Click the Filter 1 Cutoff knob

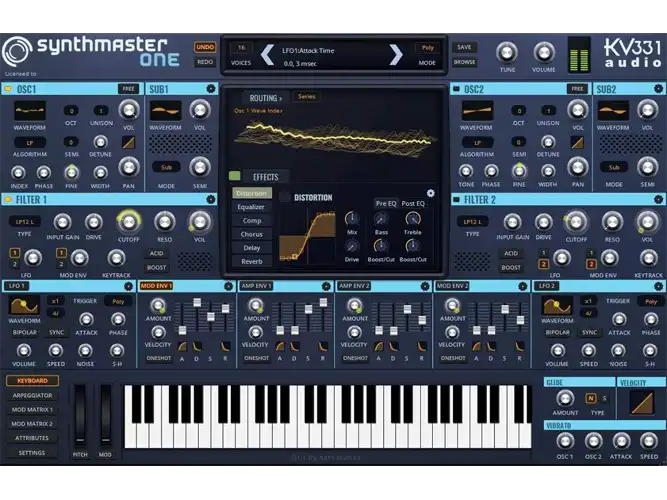click(x=128, y=221)
